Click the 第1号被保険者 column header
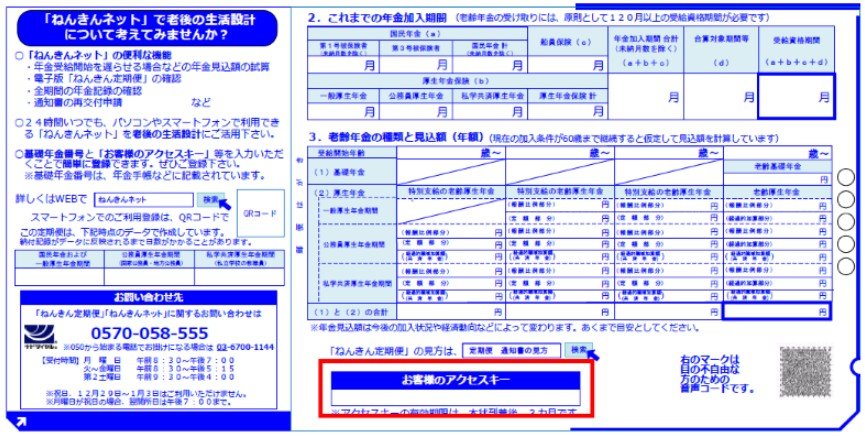Screen dimensions: 865x436 (x=344, y=48)
